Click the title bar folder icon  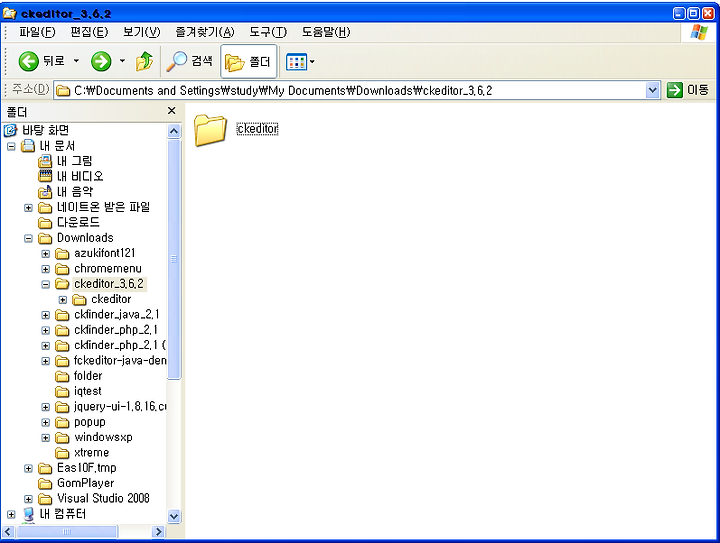[x=10, y=13]
